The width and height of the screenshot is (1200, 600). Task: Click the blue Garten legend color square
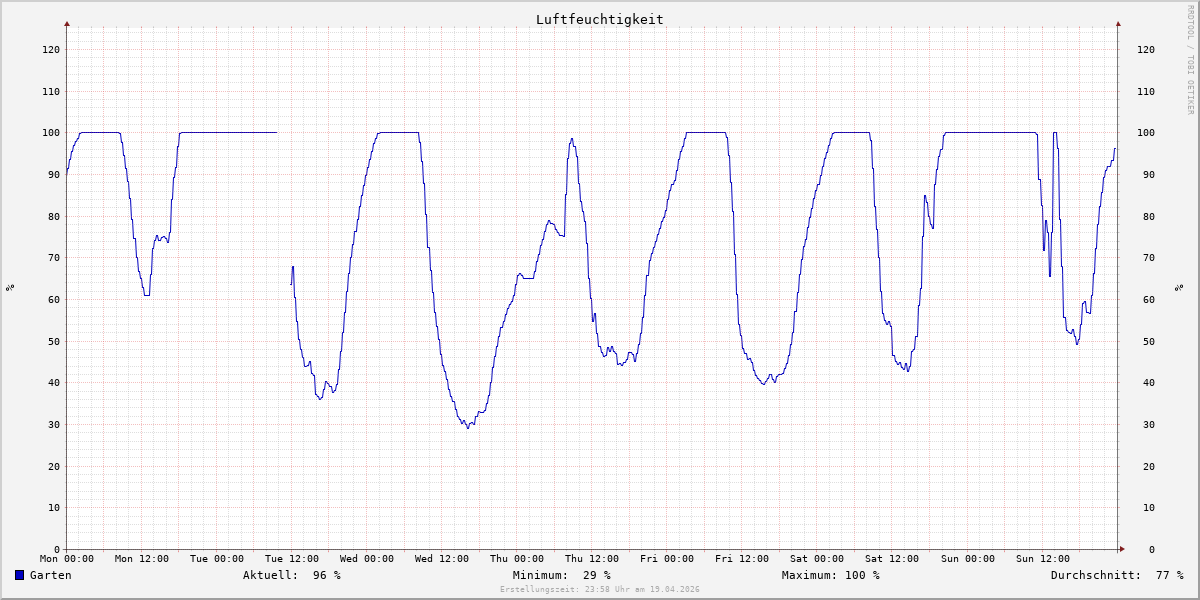coord(19,575)
